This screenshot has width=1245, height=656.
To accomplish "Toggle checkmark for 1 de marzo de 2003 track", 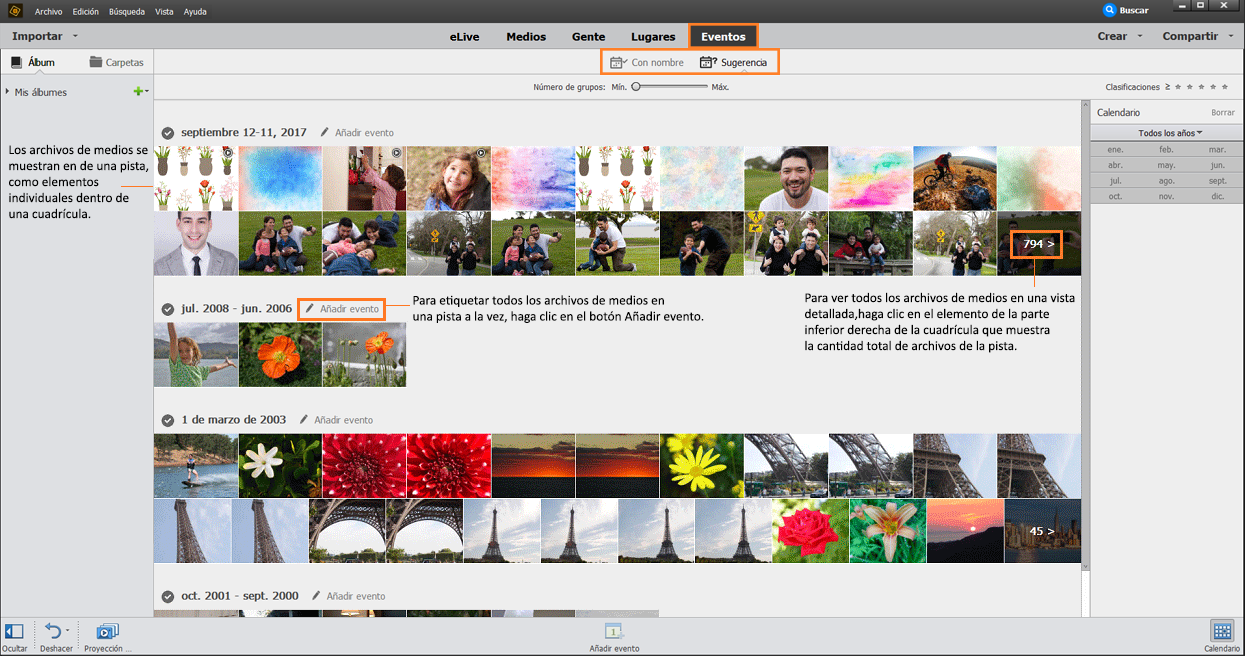I will click(168, 420).
